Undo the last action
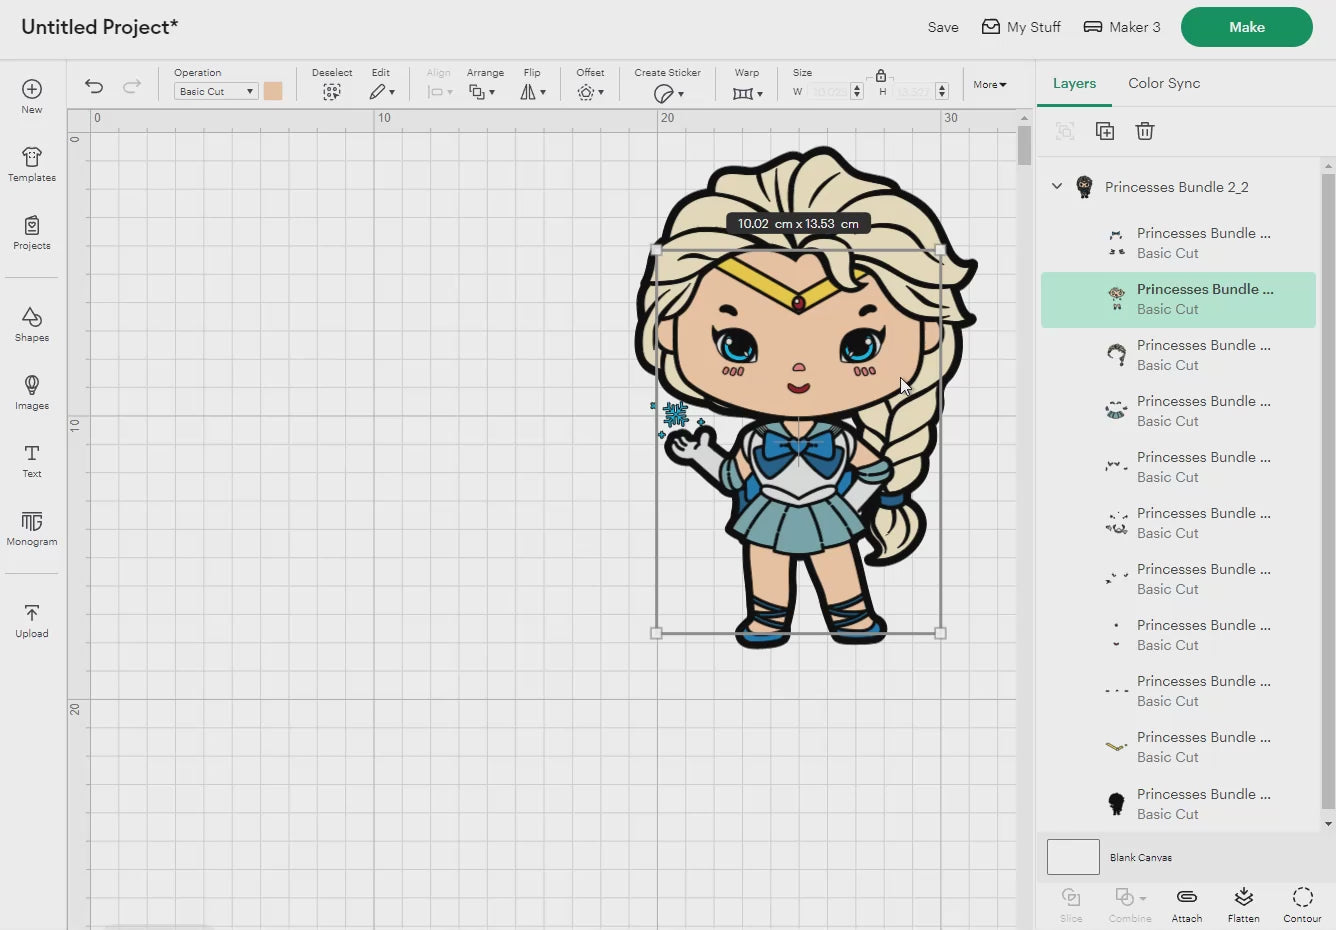This screenshot has width=1336, height=930. coord(94,86)
